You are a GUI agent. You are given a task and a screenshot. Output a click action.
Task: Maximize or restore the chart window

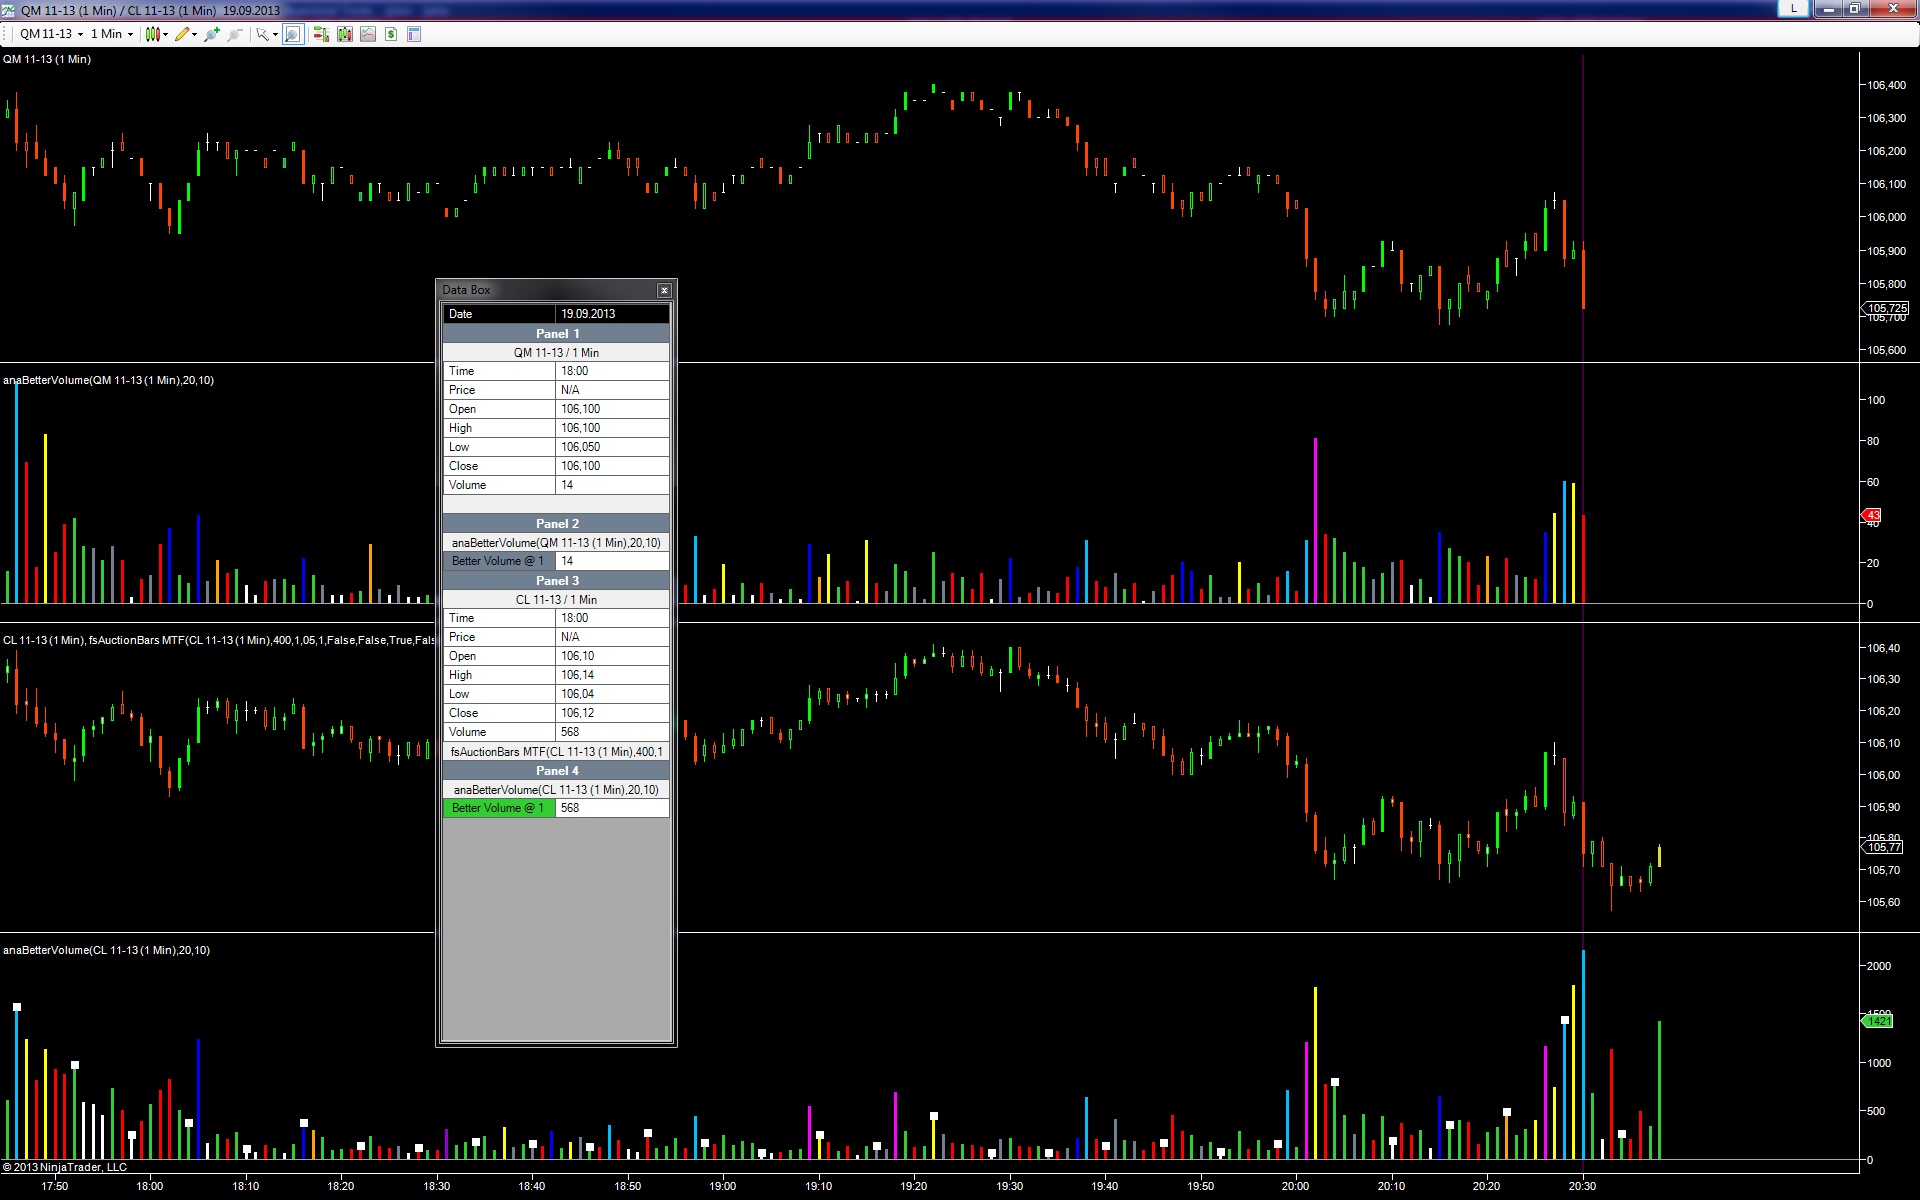pyautogui.click(x=1854, y=9)
